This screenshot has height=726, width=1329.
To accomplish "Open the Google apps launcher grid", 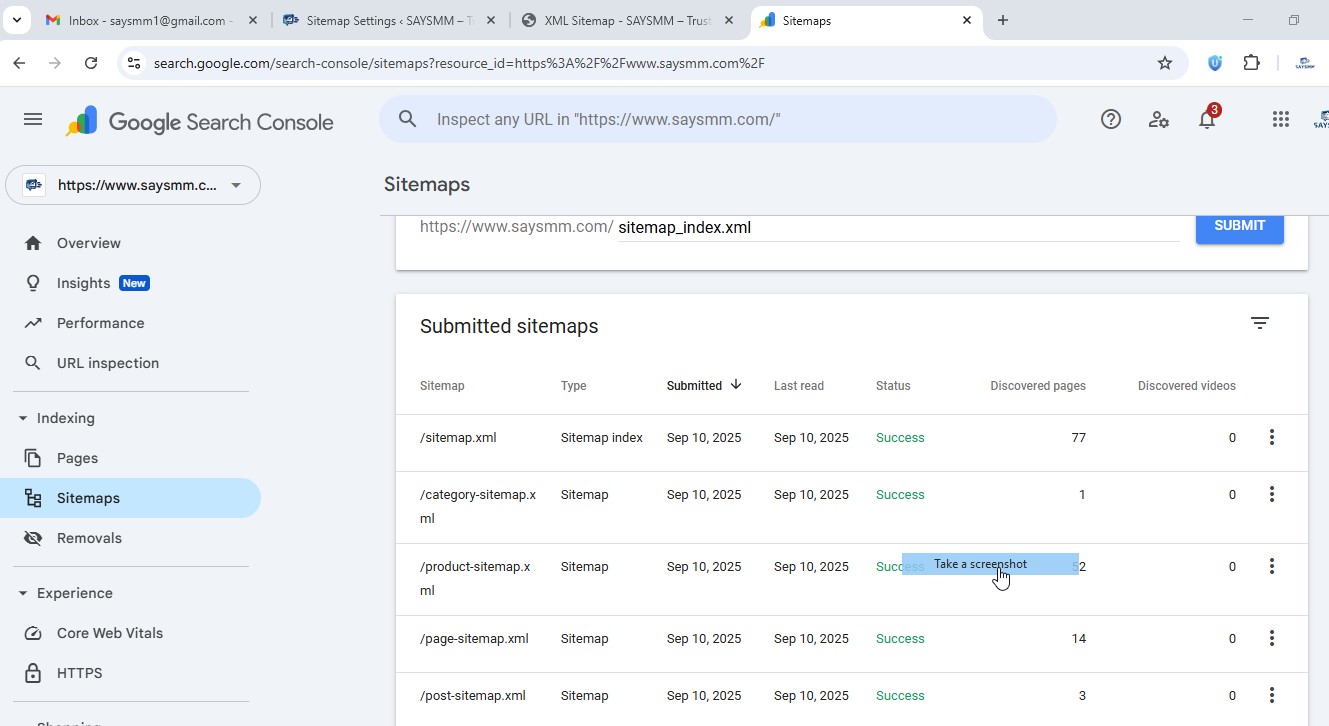I will [x=1281, y=119].
